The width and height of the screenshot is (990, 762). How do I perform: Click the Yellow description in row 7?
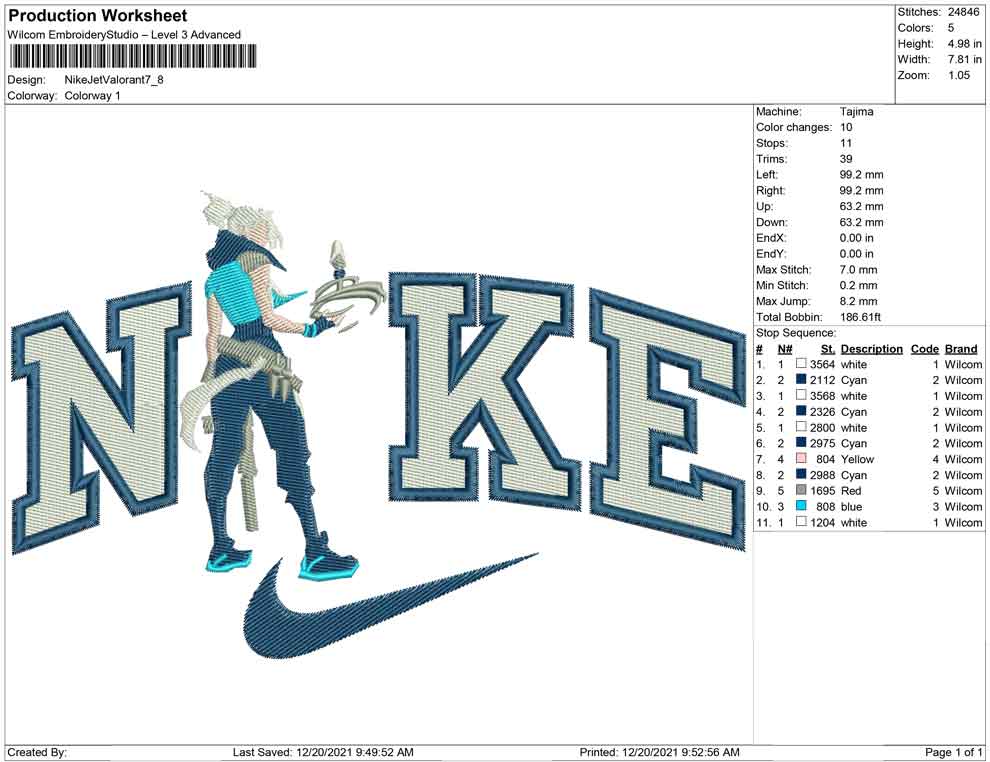pyautogui.click(x=857, y=460)
